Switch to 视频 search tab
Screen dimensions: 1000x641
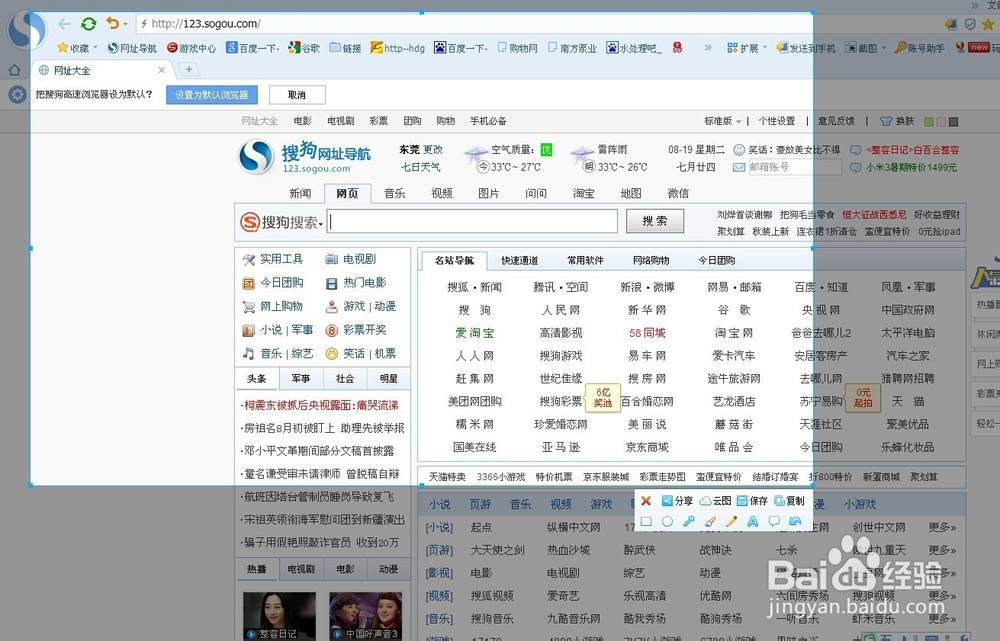(x=442, y=193)
